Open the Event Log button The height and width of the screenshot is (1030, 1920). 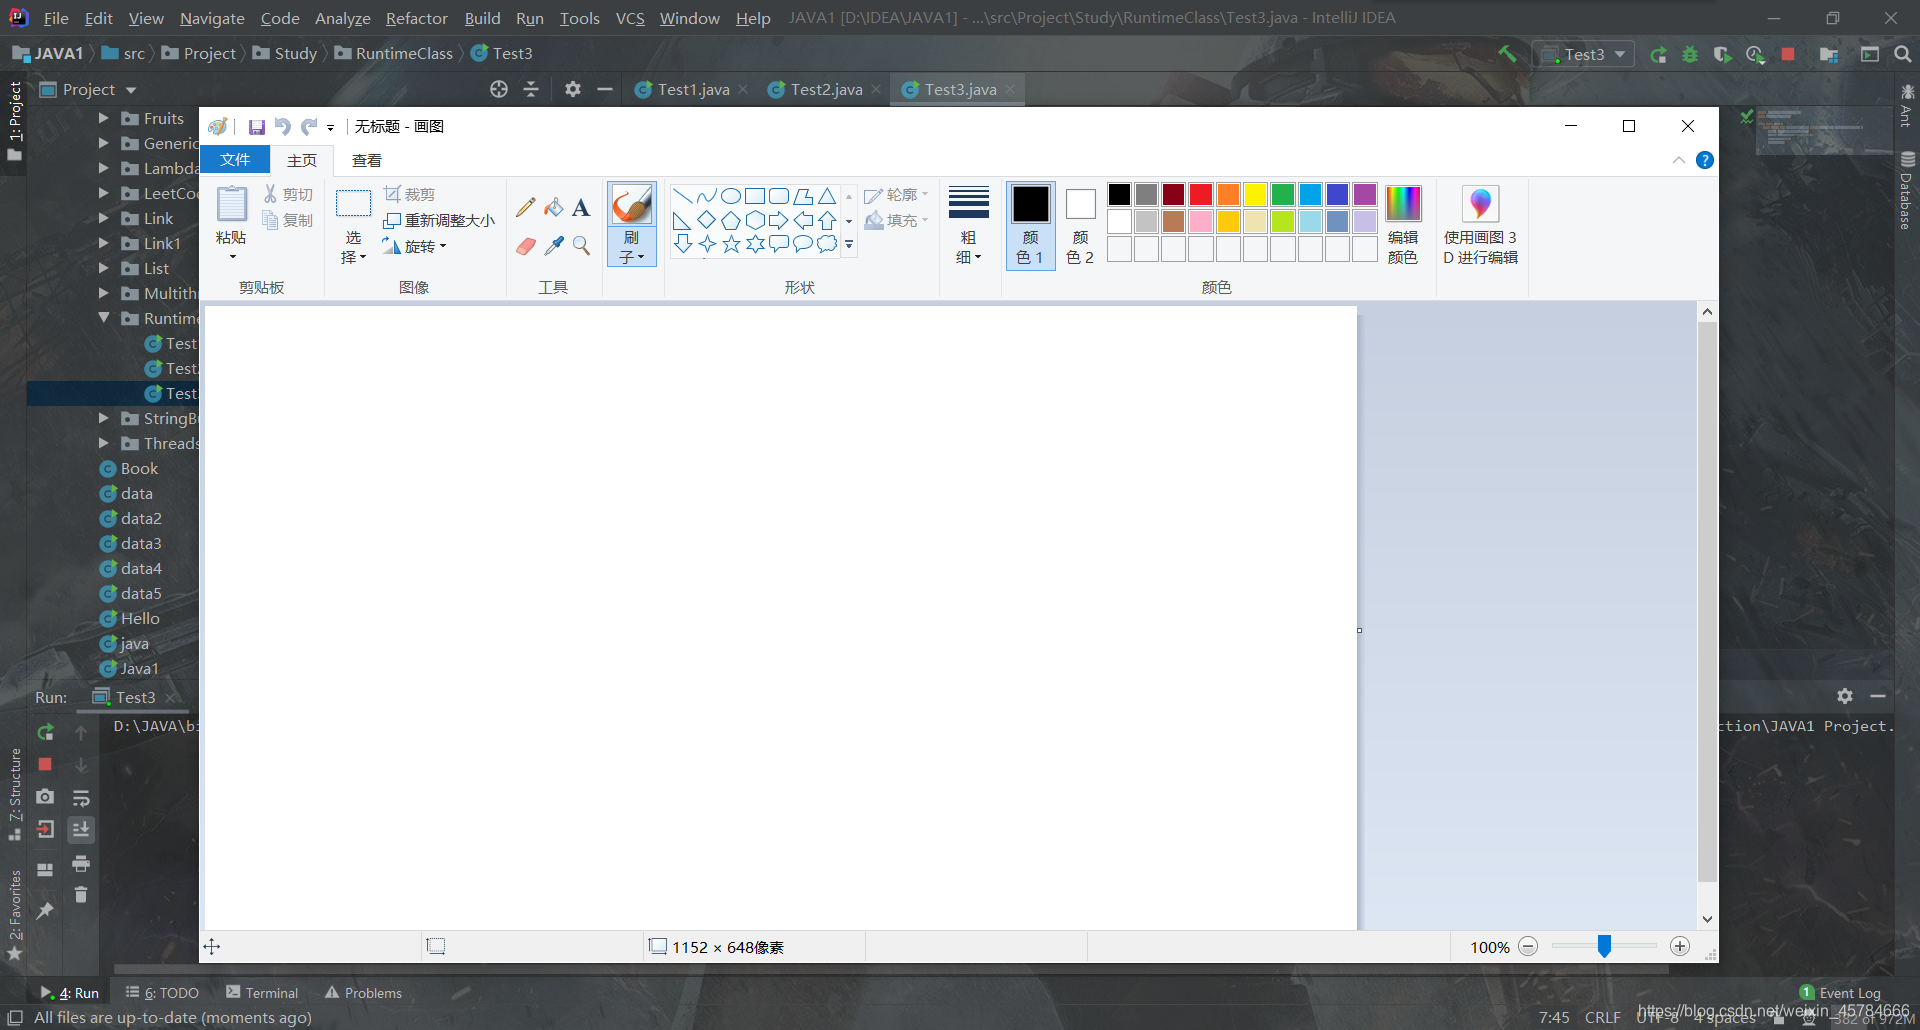point(1840,992)
